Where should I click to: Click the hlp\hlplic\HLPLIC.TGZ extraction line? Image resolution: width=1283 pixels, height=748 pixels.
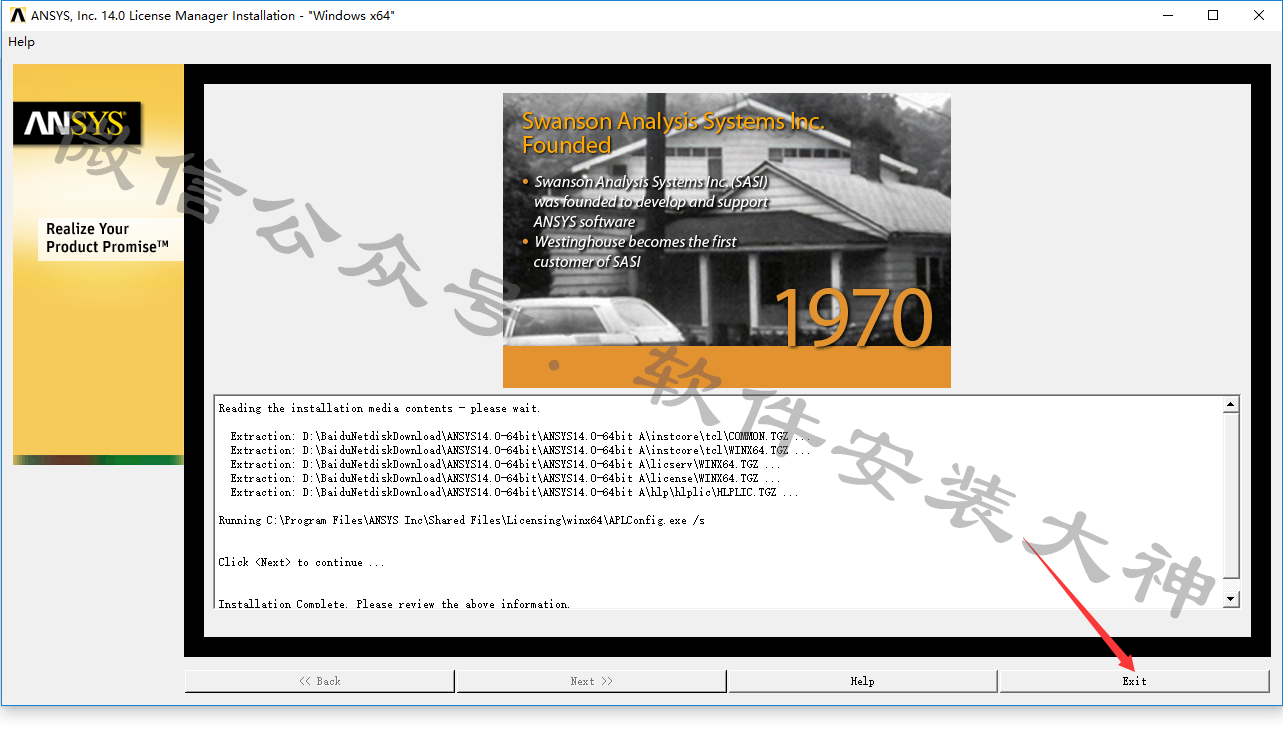click(514, 492)
